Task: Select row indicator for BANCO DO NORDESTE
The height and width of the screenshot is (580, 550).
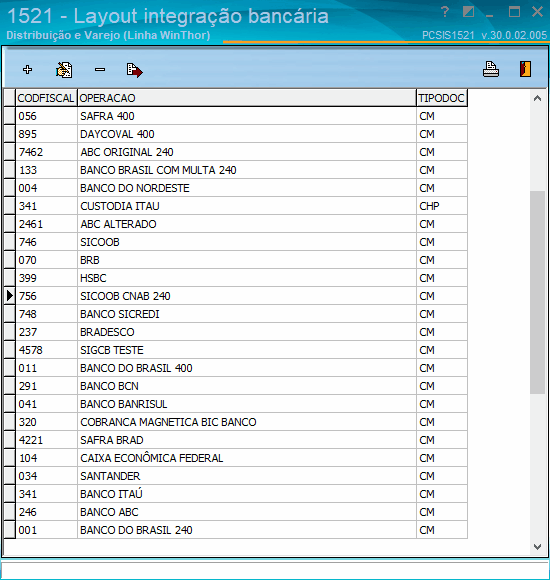Action: click(10, 188)
